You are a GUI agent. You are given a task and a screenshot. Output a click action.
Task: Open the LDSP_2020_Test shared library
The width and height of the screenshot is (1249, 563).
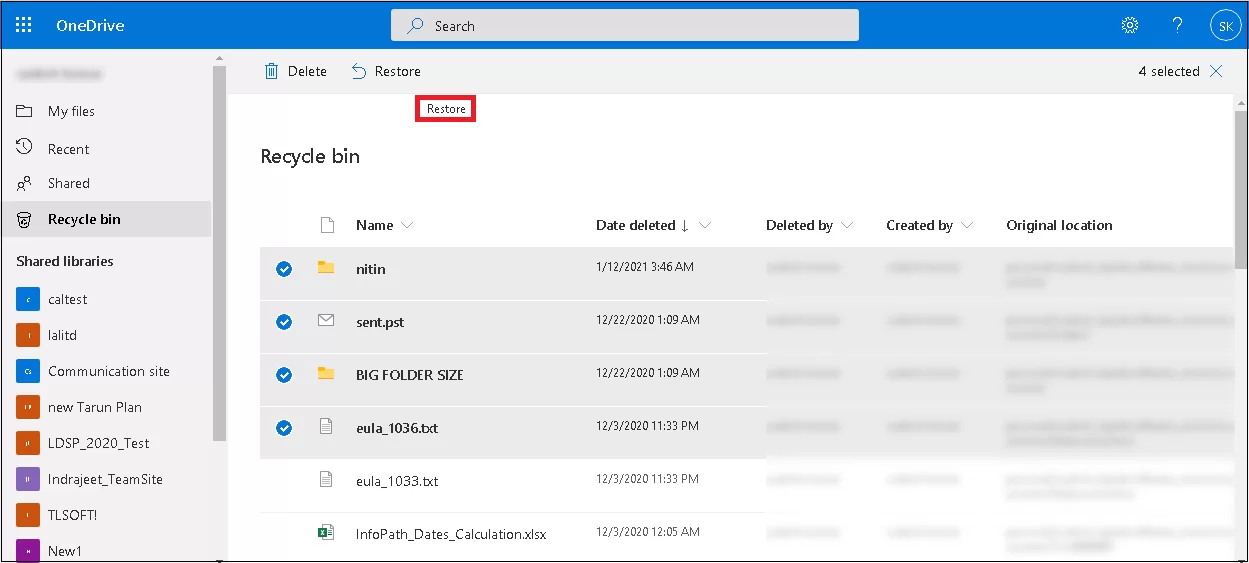pyautogui.click(x=98, y=443)
